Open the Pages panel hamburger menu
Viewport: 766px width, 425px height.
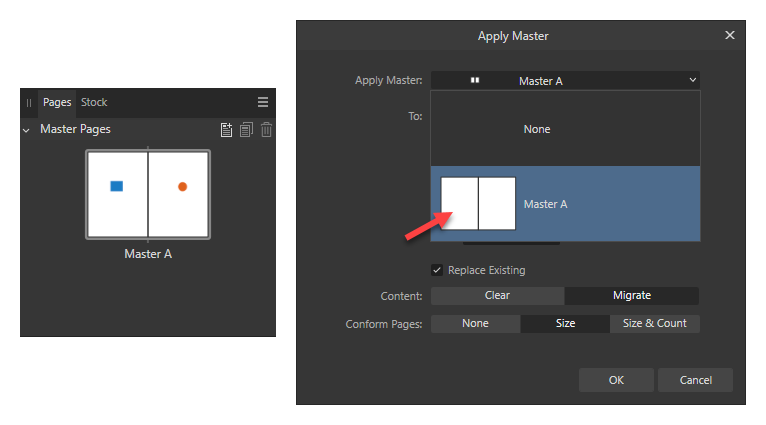click(x=263, y=102)
